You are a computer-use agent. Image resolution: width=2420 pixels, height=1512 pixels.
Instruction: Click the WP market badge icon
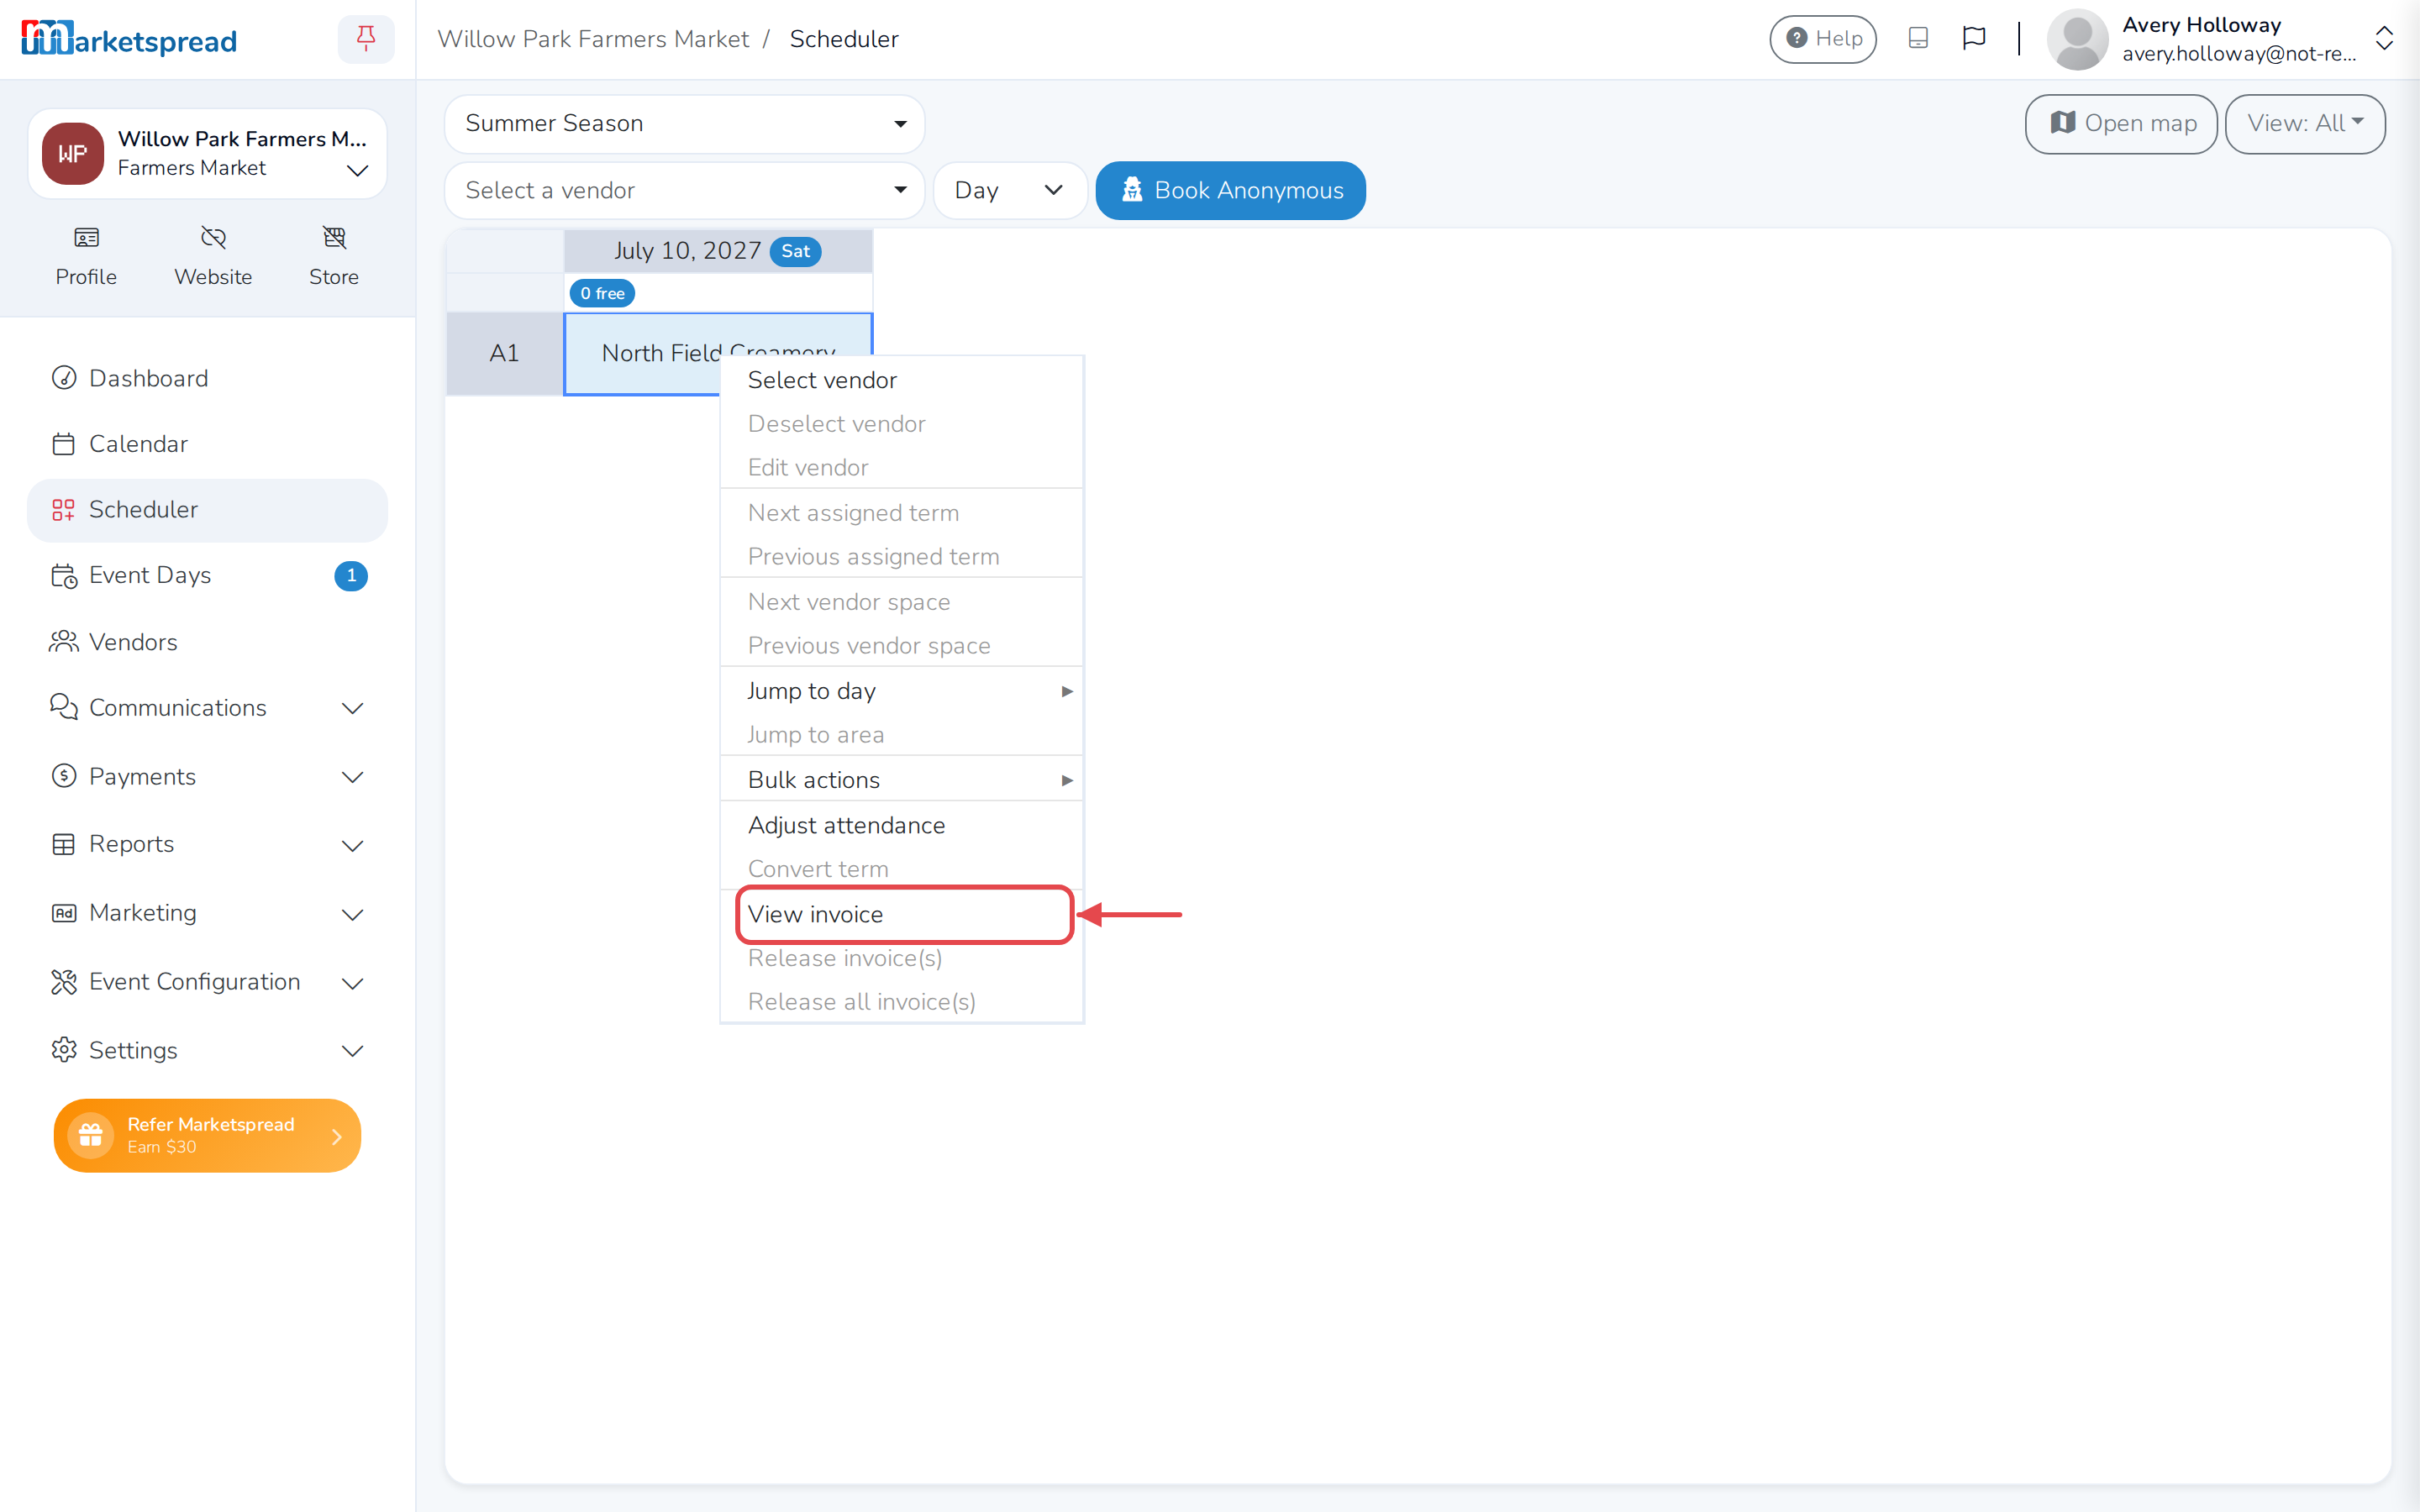point(73,154)
